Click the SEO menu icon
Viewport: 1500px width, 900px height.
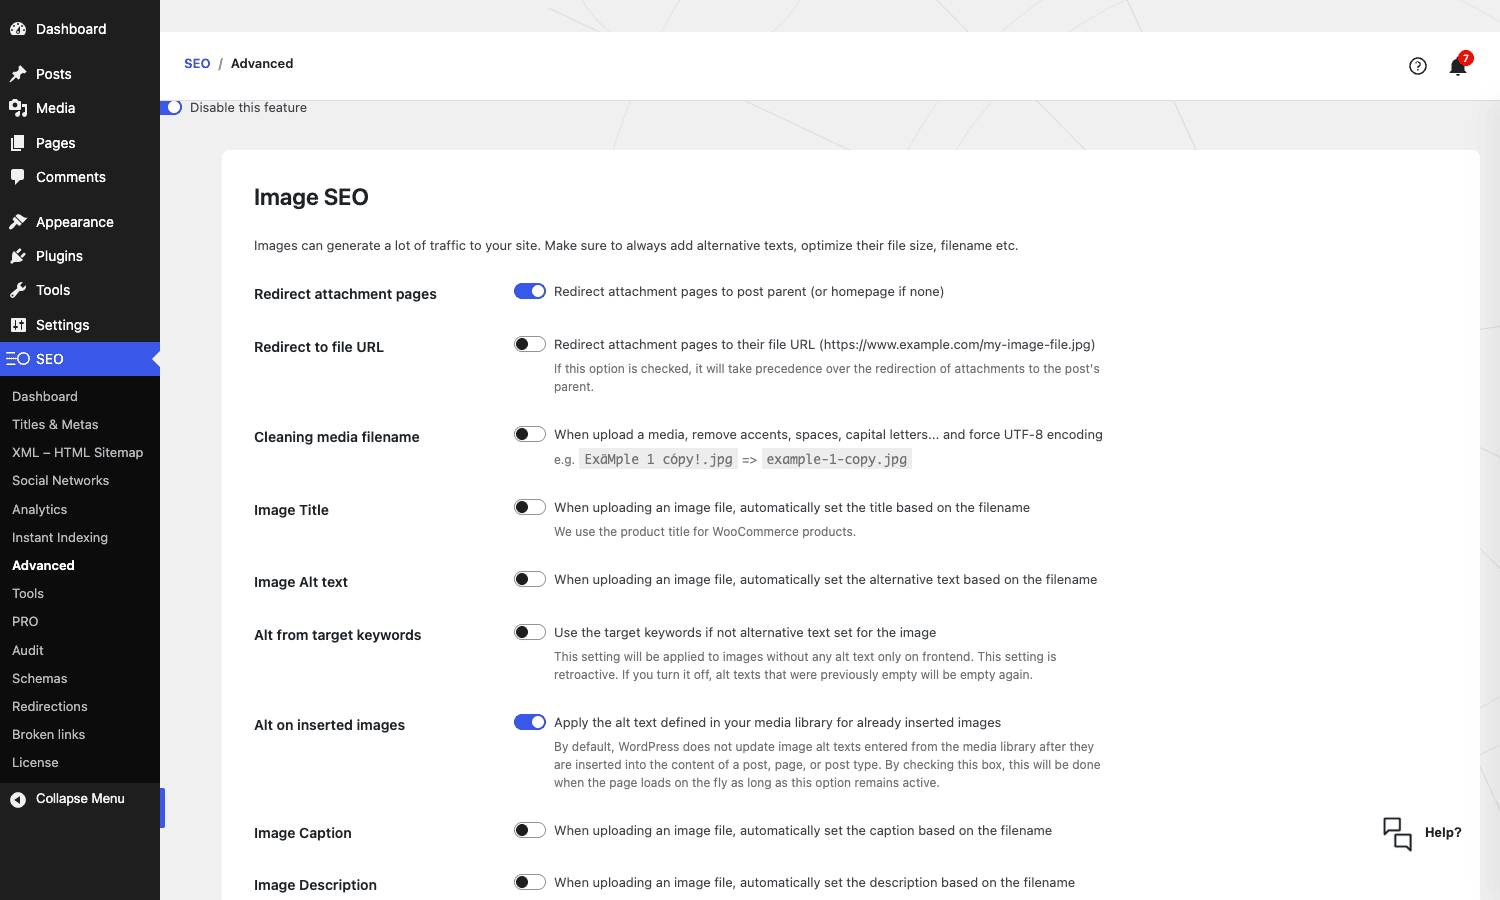point(18,359)
